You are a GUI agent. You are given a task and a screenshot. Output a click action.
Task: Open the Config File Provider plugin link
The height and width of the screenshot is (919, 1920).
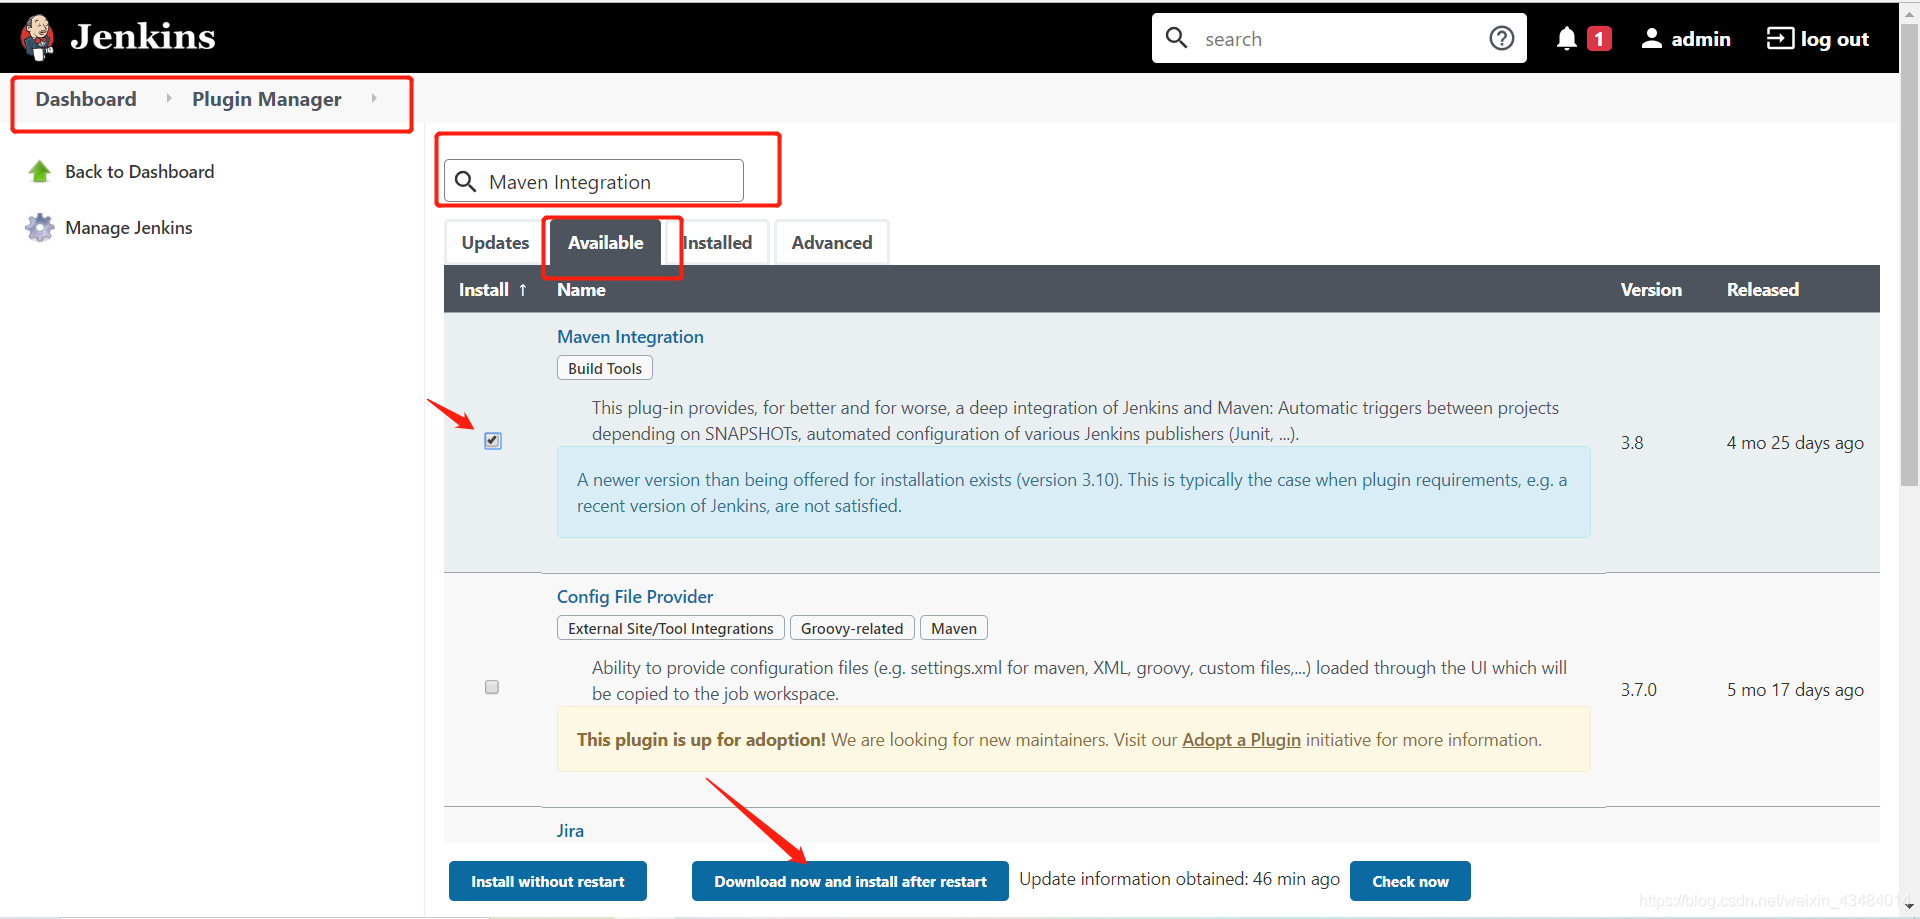coord(635,597)
